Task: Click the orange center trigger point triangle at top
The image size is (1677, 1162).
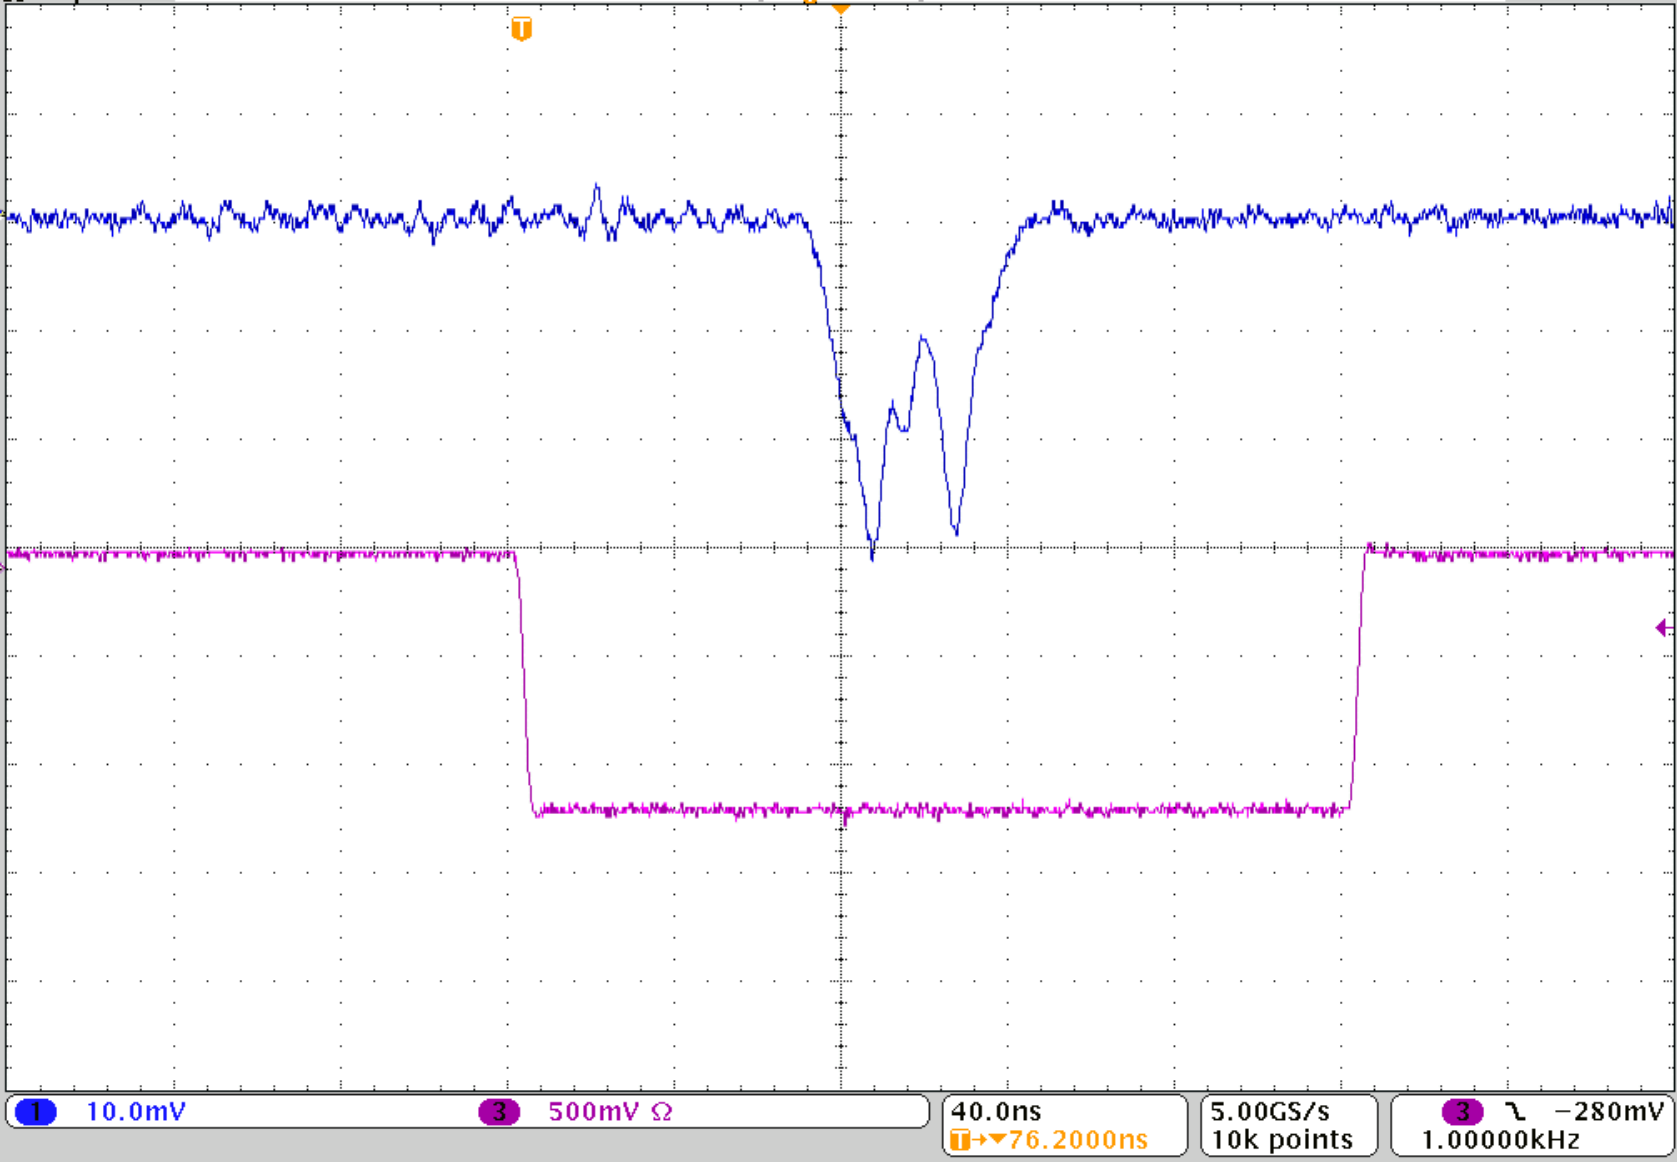Action: (841, 8)
